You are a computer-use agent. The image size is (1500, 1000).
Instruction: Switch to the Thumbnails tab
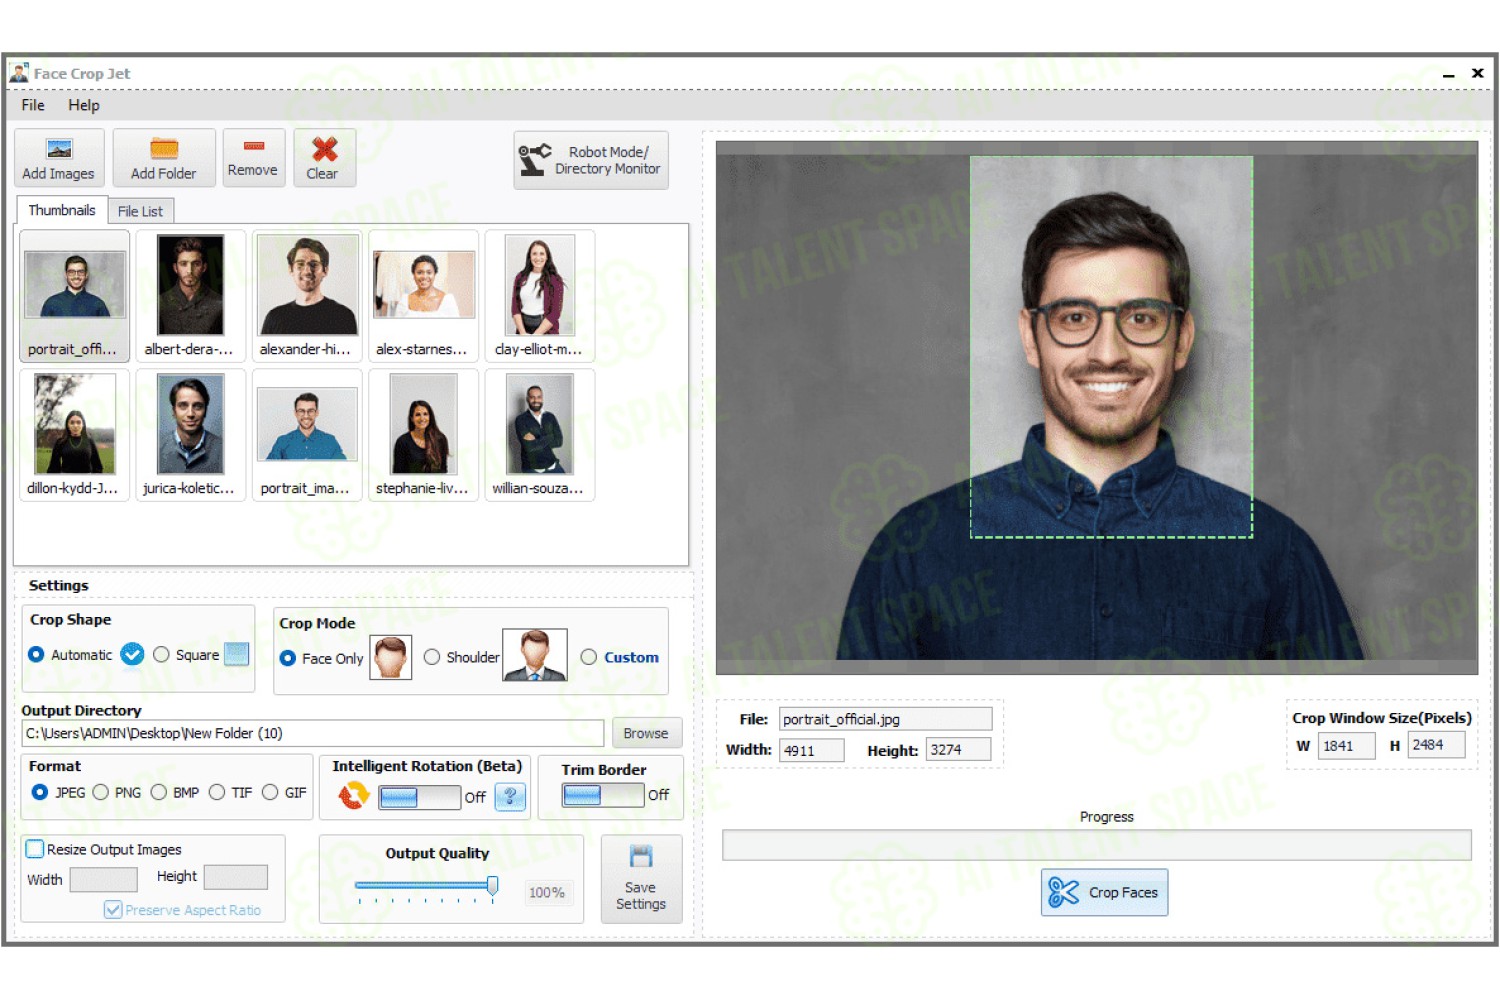62,210
